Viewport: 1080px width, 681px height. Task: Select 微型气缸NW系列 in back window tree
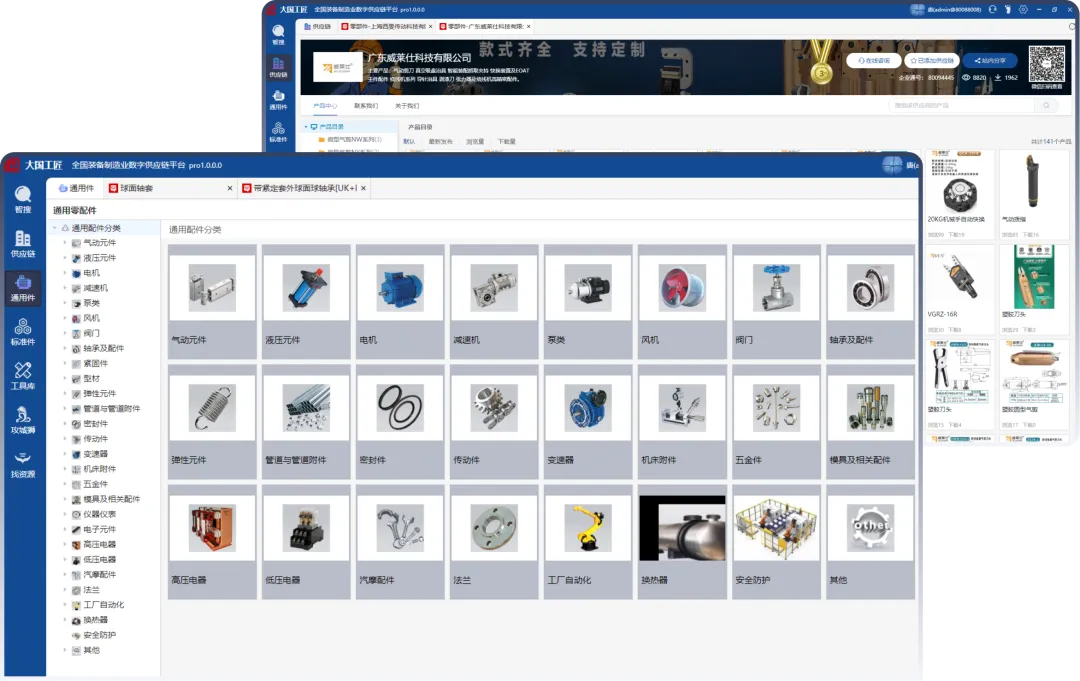click(x=353, y=139)
